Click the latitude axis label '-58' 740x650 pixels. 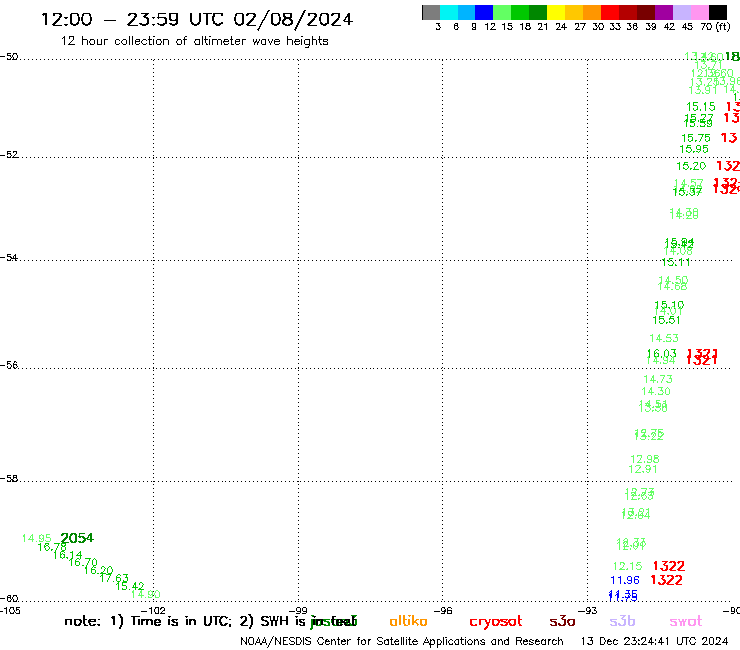click(x=9, y=479)
